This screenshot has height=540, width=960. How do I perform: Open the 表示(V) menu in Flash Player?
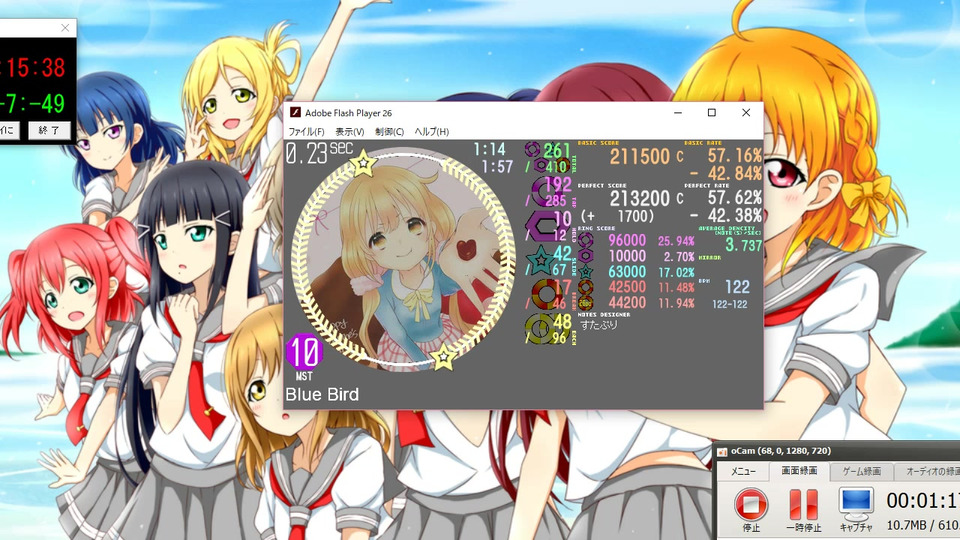pyautogui.click(x=350, y=132)
